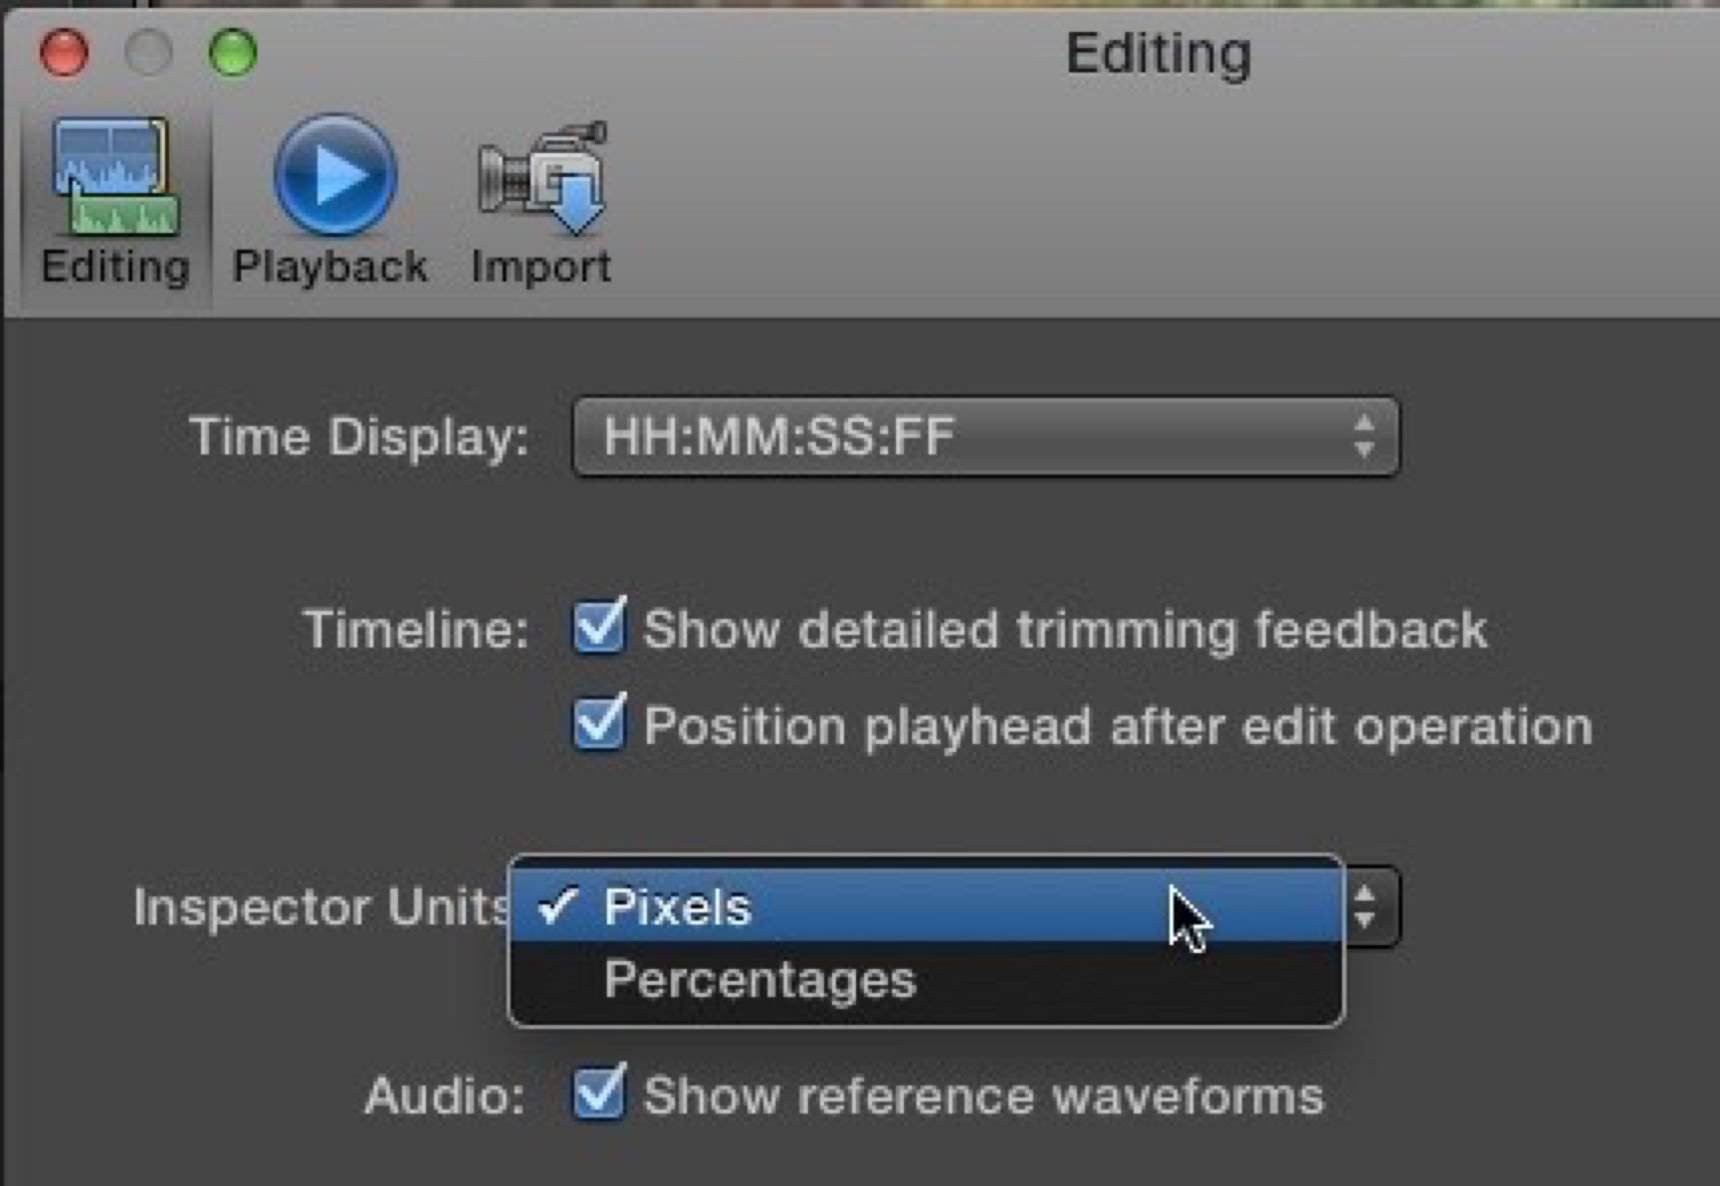Click the Show detailed trimming feedback label

point(1065,630)
